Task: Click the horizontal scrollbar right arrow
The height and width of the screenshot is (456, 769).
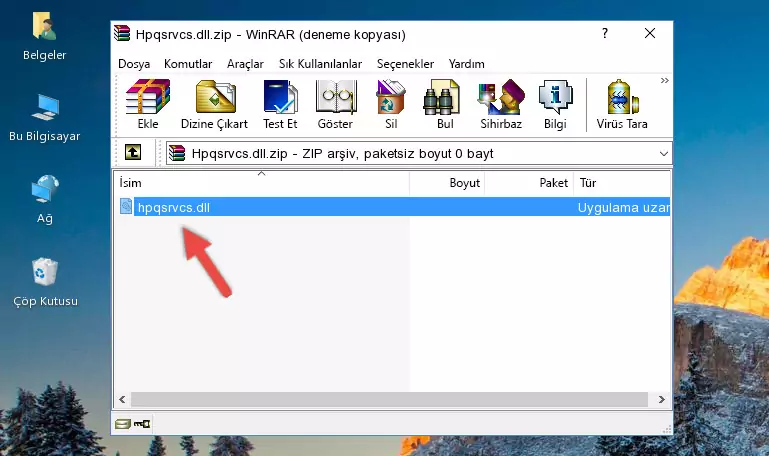Action: point(661,399)
